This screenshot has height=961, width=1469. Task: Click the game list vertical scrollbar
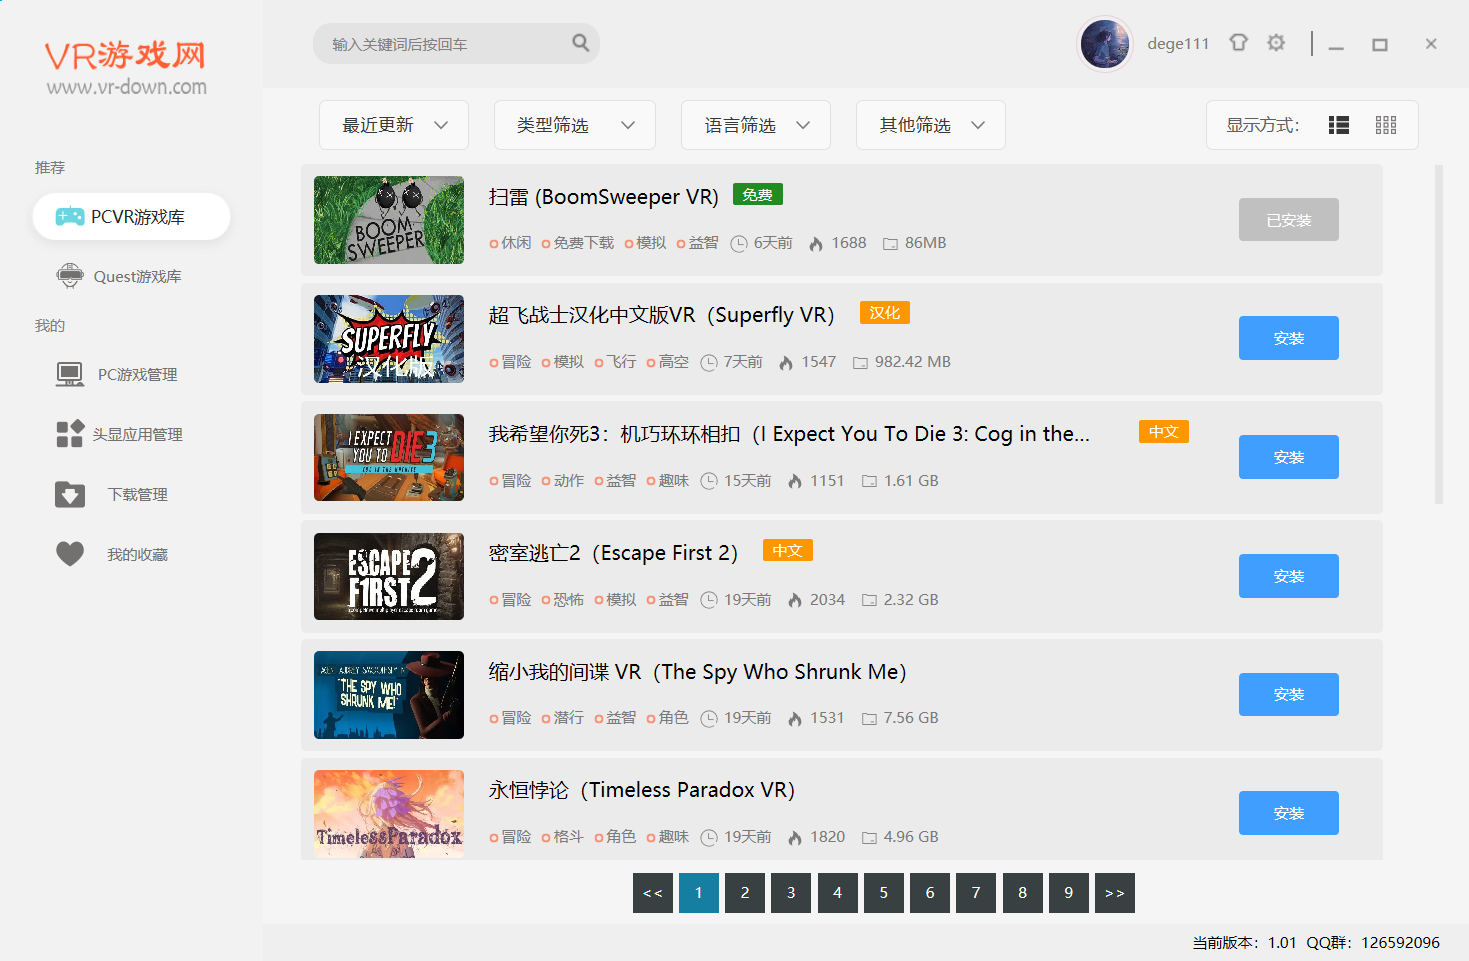(x=1439, y=334)
